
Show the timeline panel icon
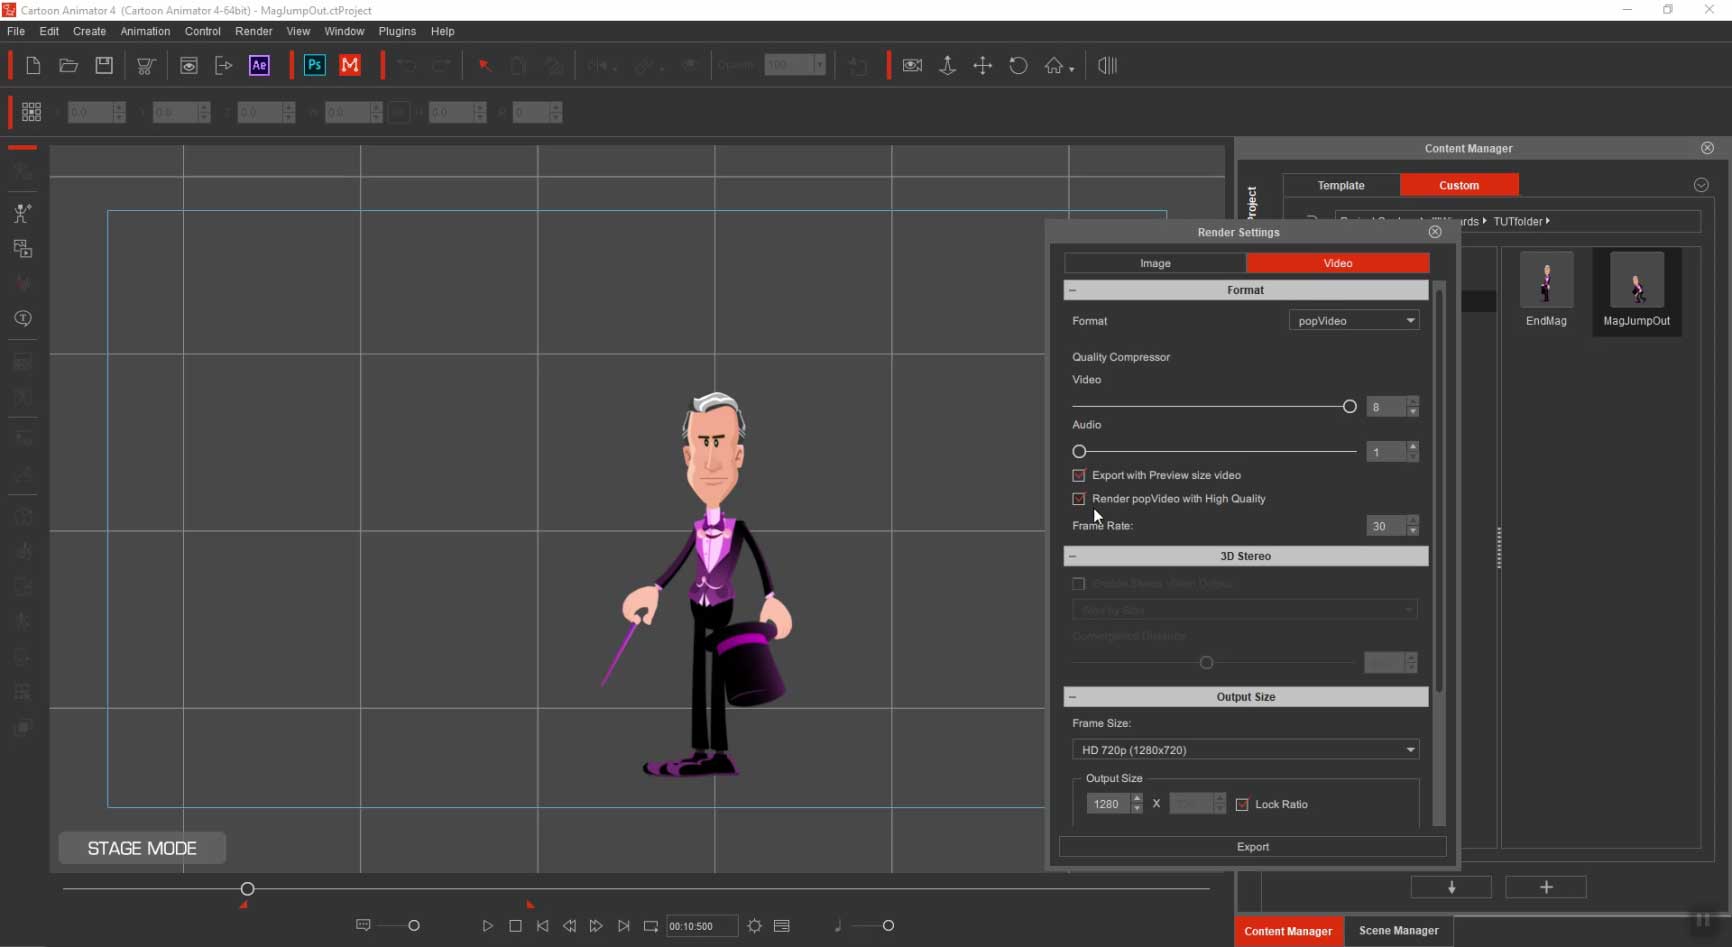pyautogui.click(x=782, y=926)
